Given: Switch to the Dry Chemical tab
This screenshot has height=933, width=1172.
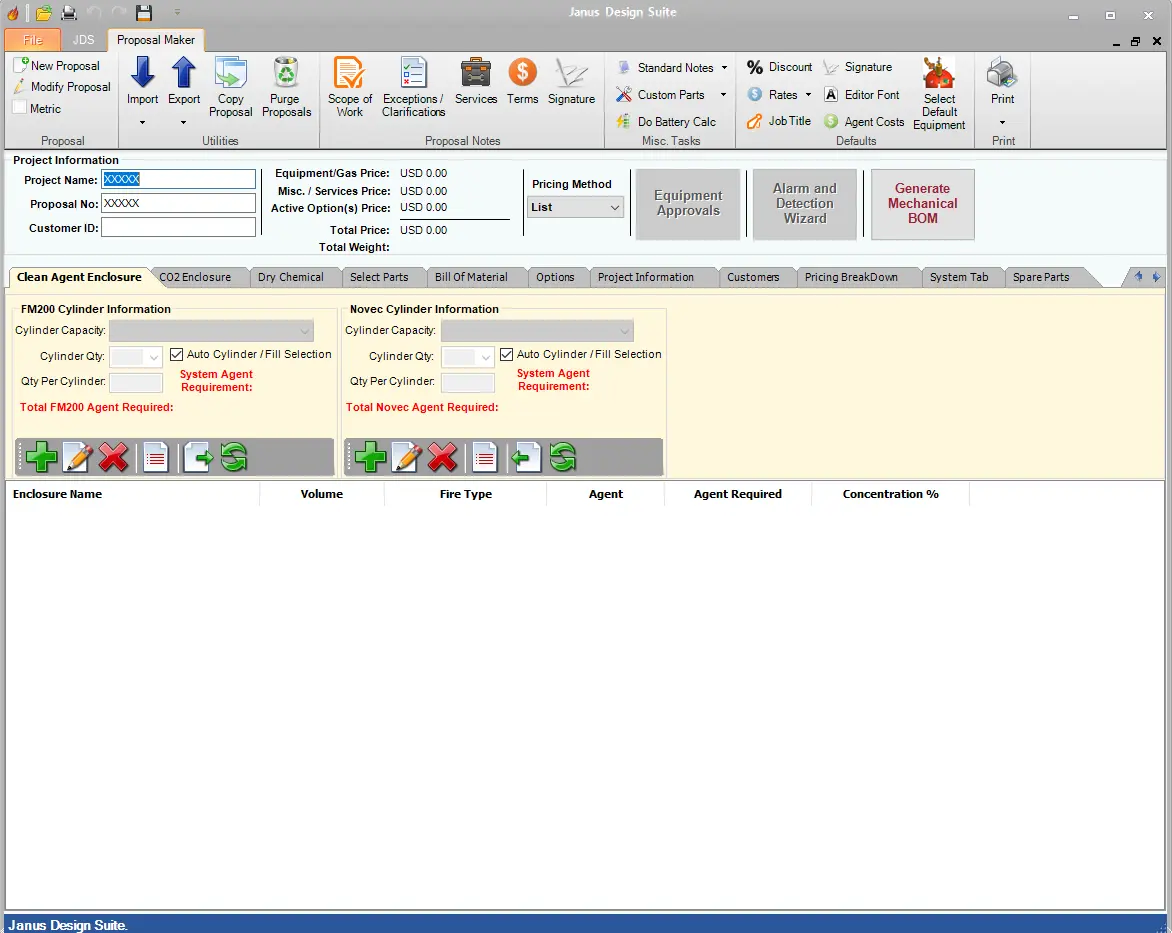Looking at the screenshot, I should point(291,277).
